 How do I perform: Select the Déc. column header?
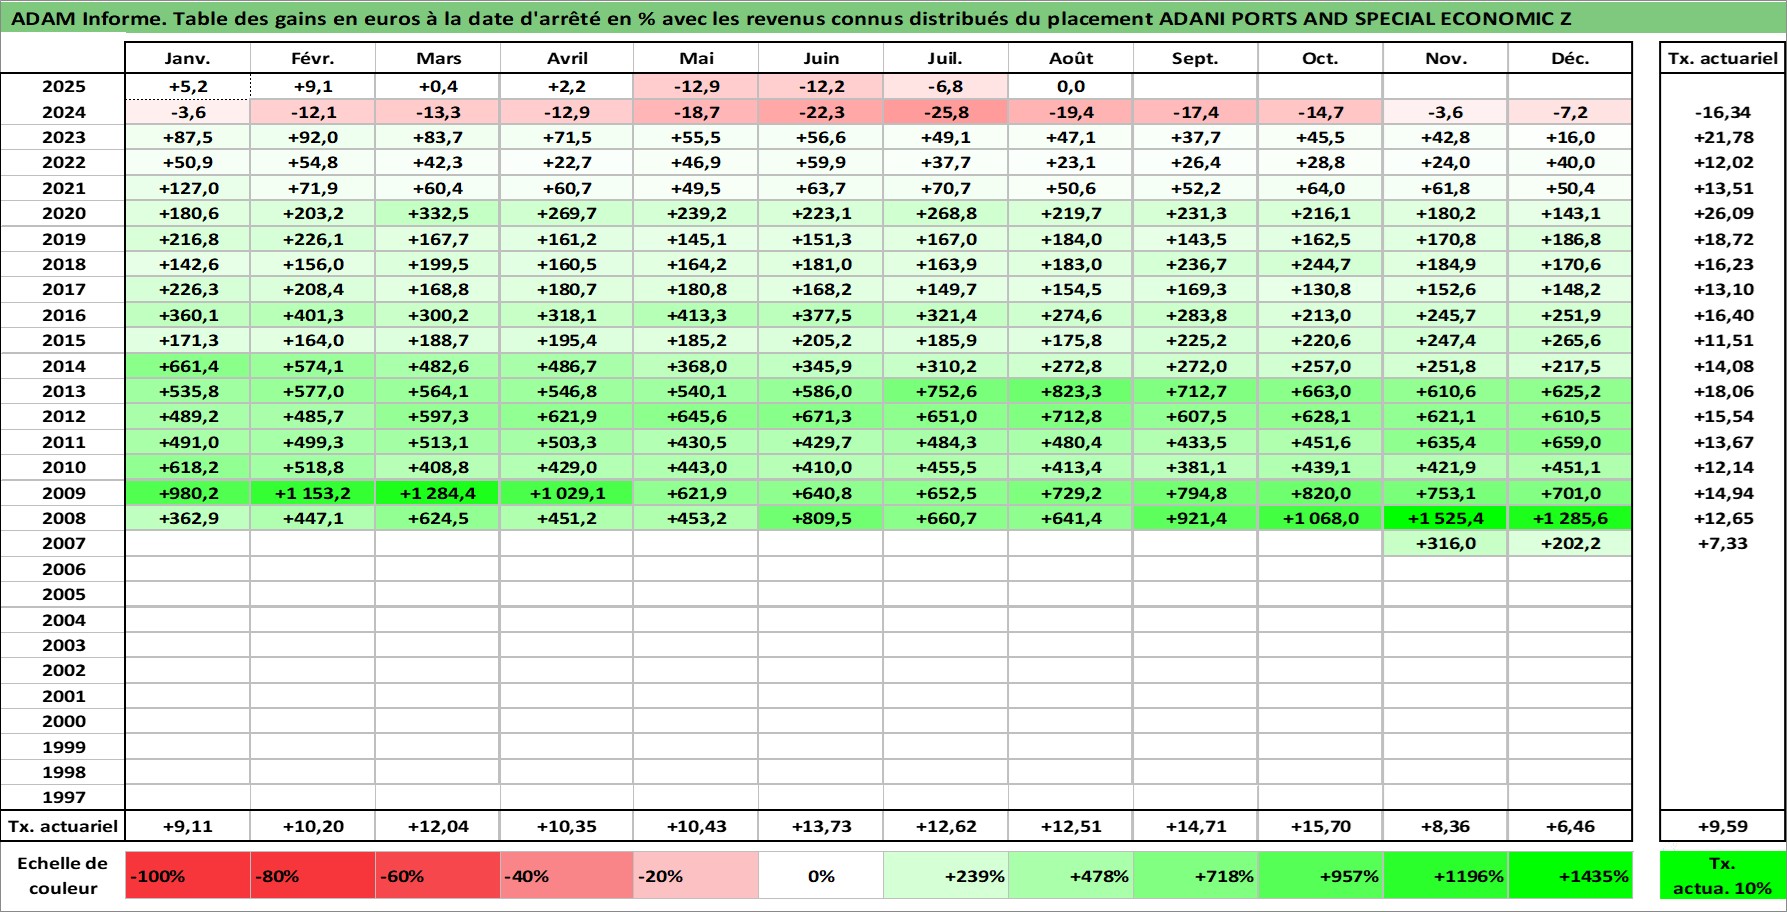[x=1570, y=58]
